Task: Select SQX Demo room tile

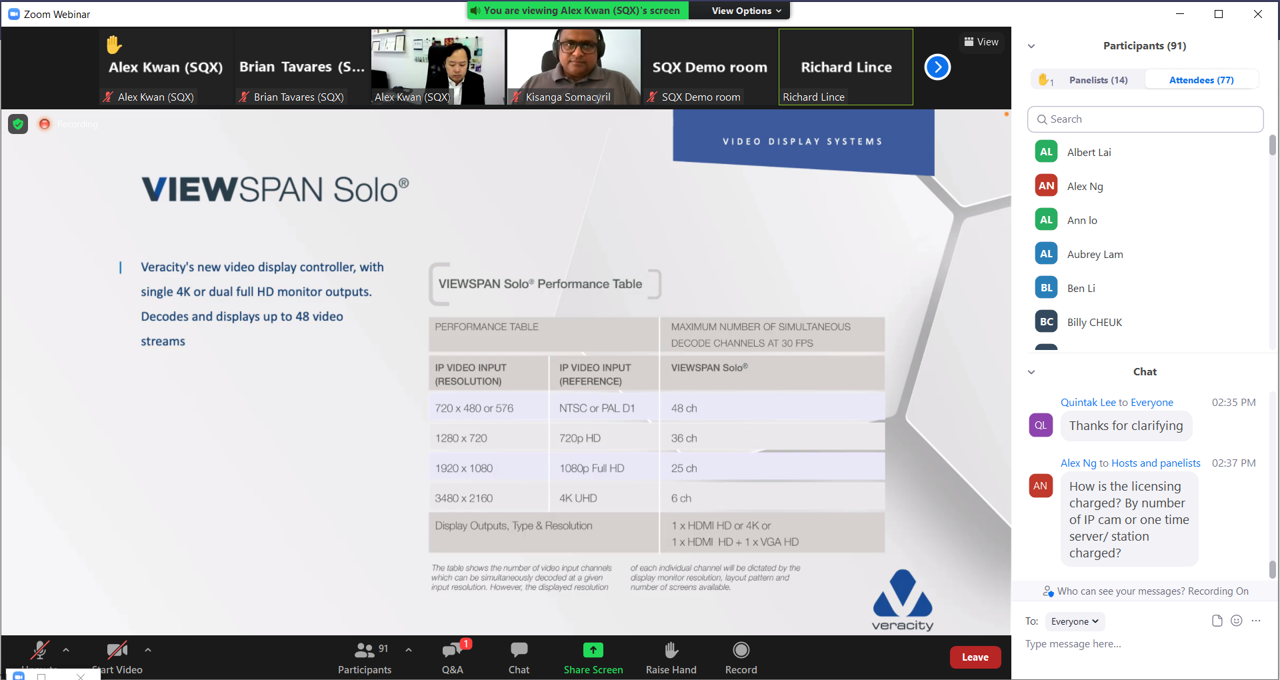Action: [710, 67]
